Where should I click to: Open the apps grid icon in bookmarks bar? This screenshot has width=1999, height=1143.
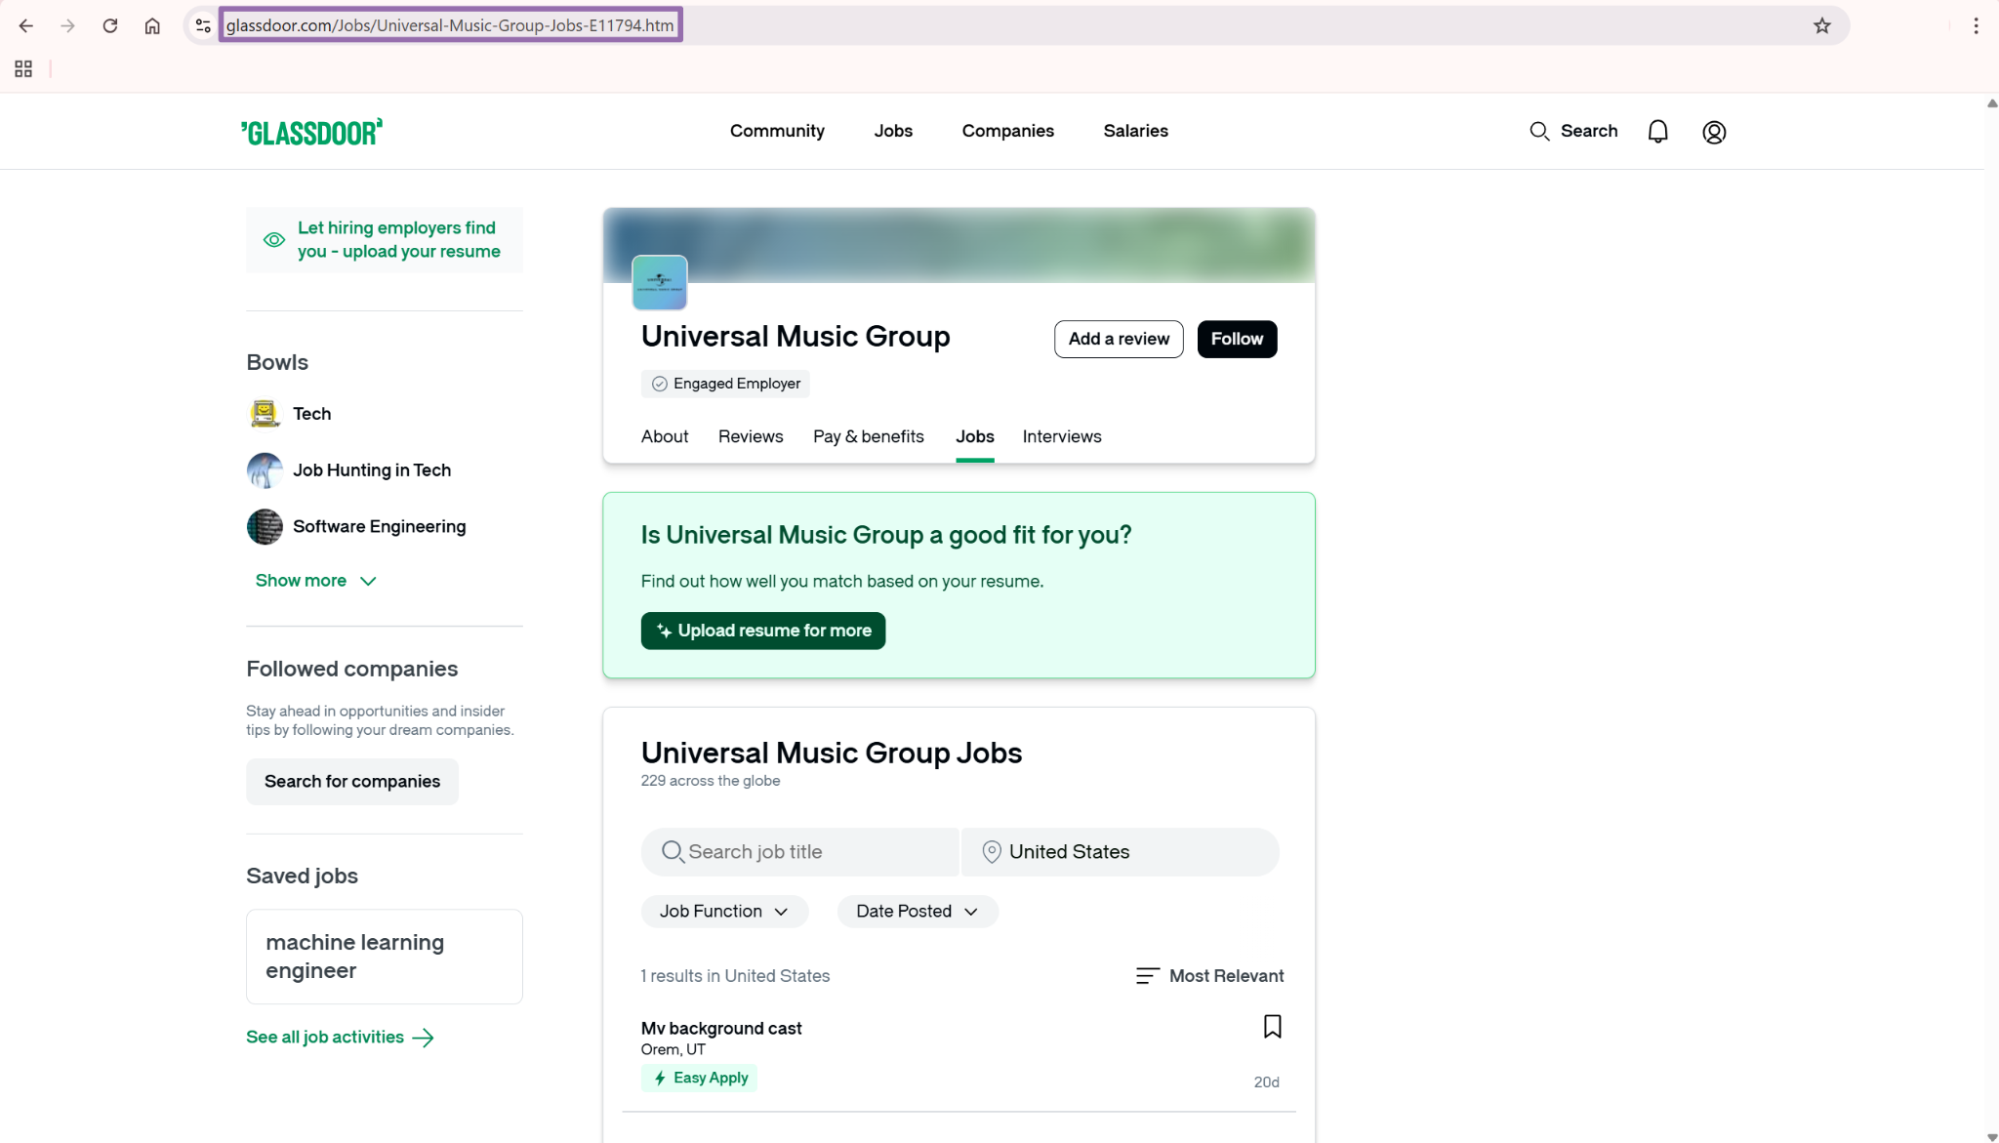pyautogui.click(x=24, y=69)
